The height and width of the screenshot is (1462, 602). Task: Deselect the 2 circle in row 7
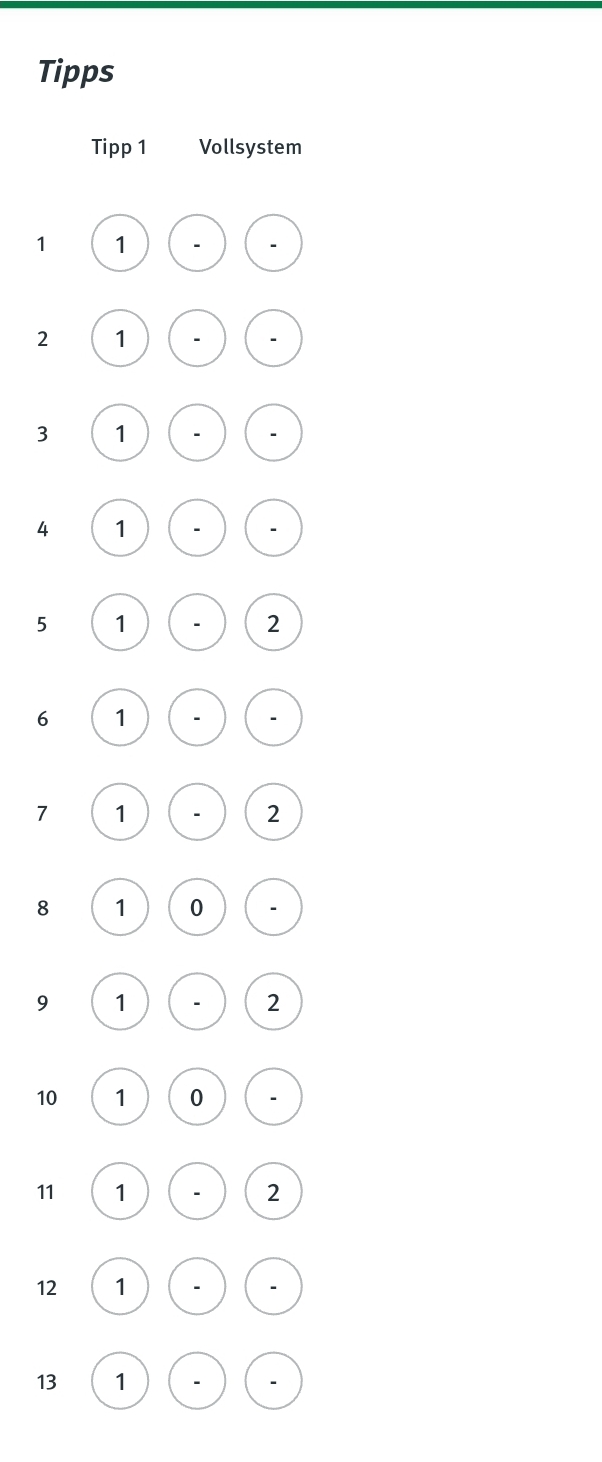click(x=273, y=812)
